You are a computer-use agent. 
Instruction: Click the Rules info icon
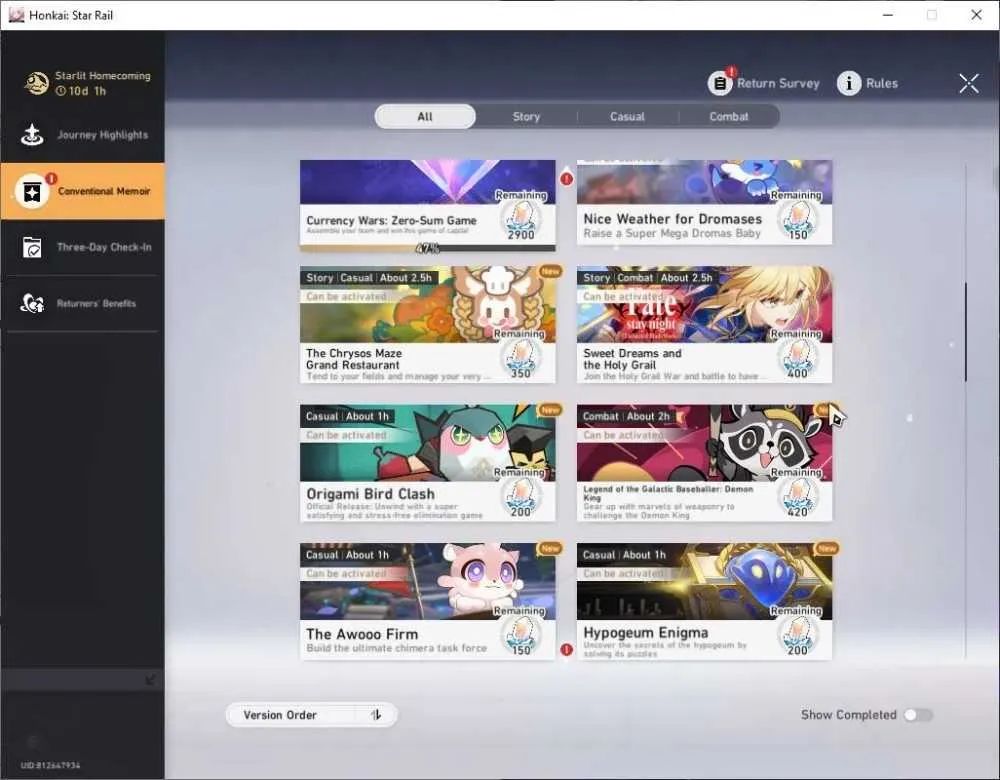(849, 83)
